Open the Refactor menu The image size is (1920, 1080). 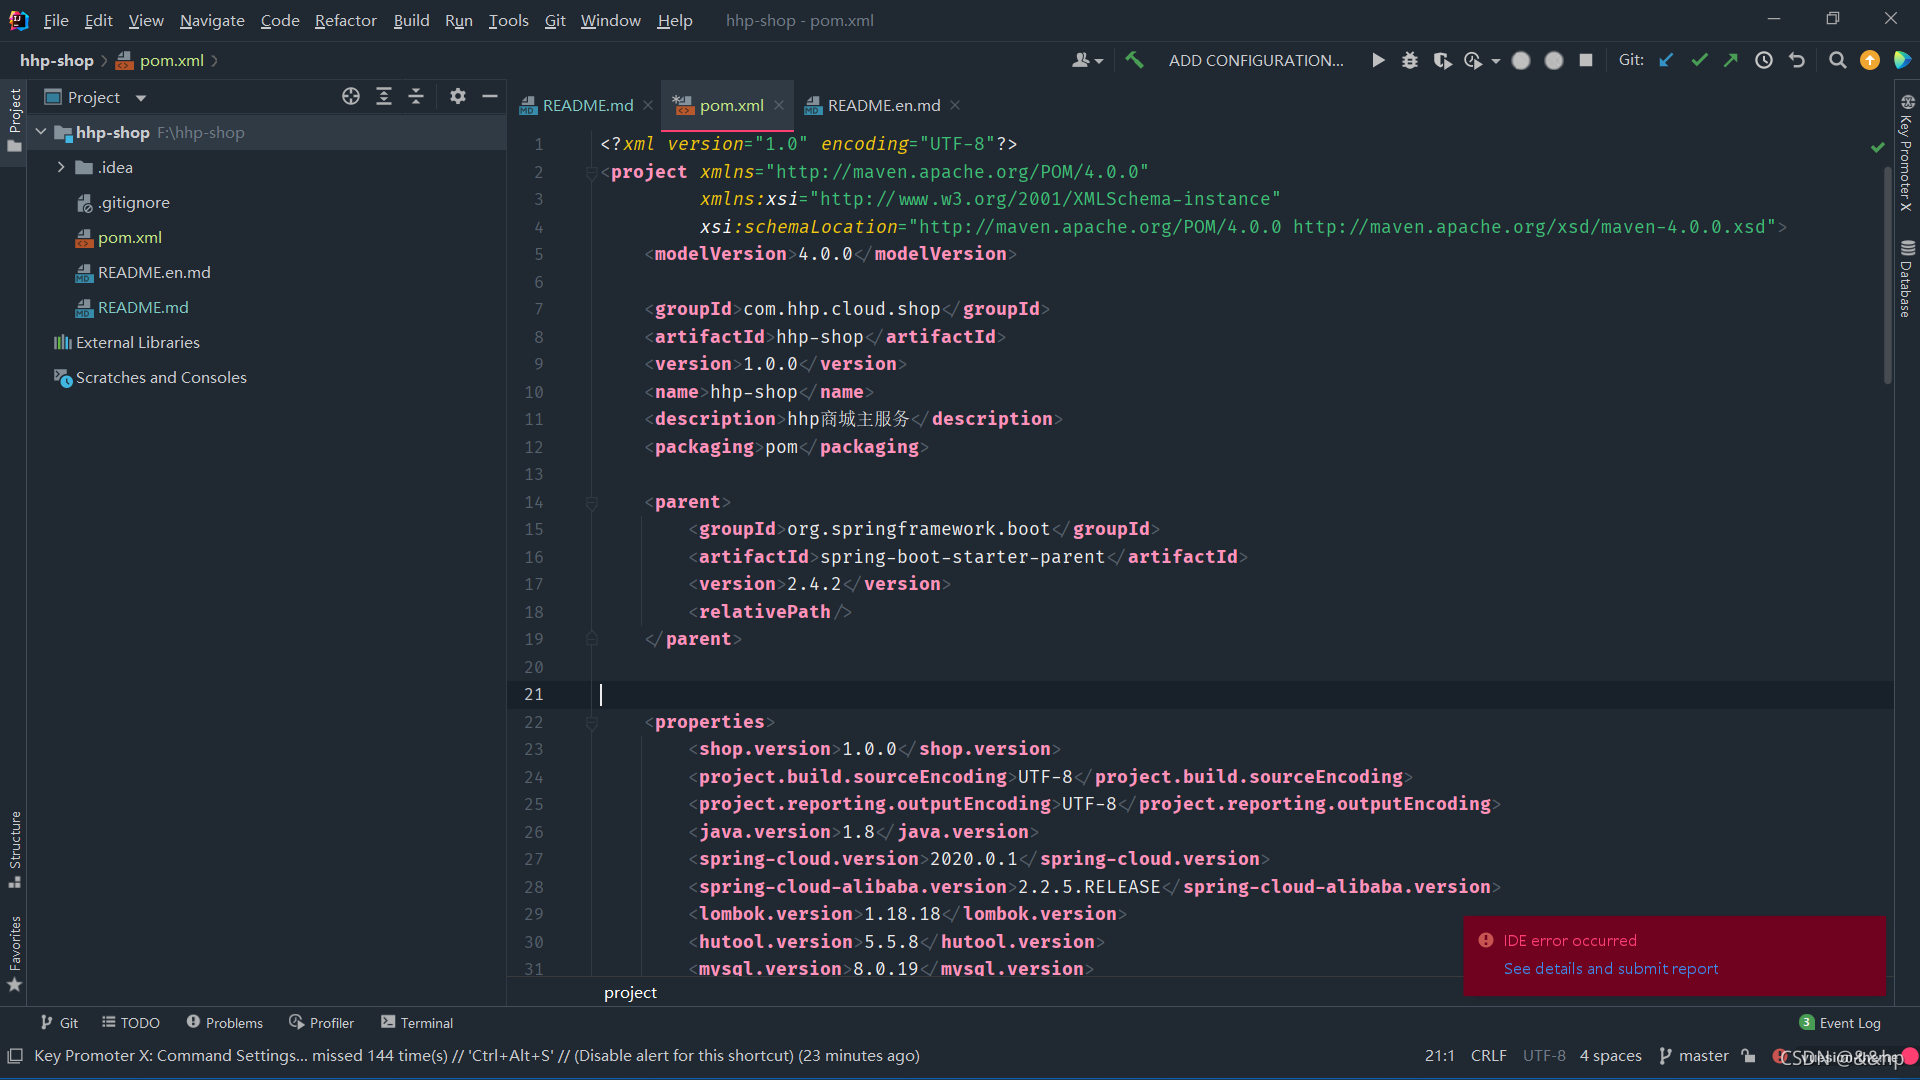pyautogui.click(x=345, y=20)
